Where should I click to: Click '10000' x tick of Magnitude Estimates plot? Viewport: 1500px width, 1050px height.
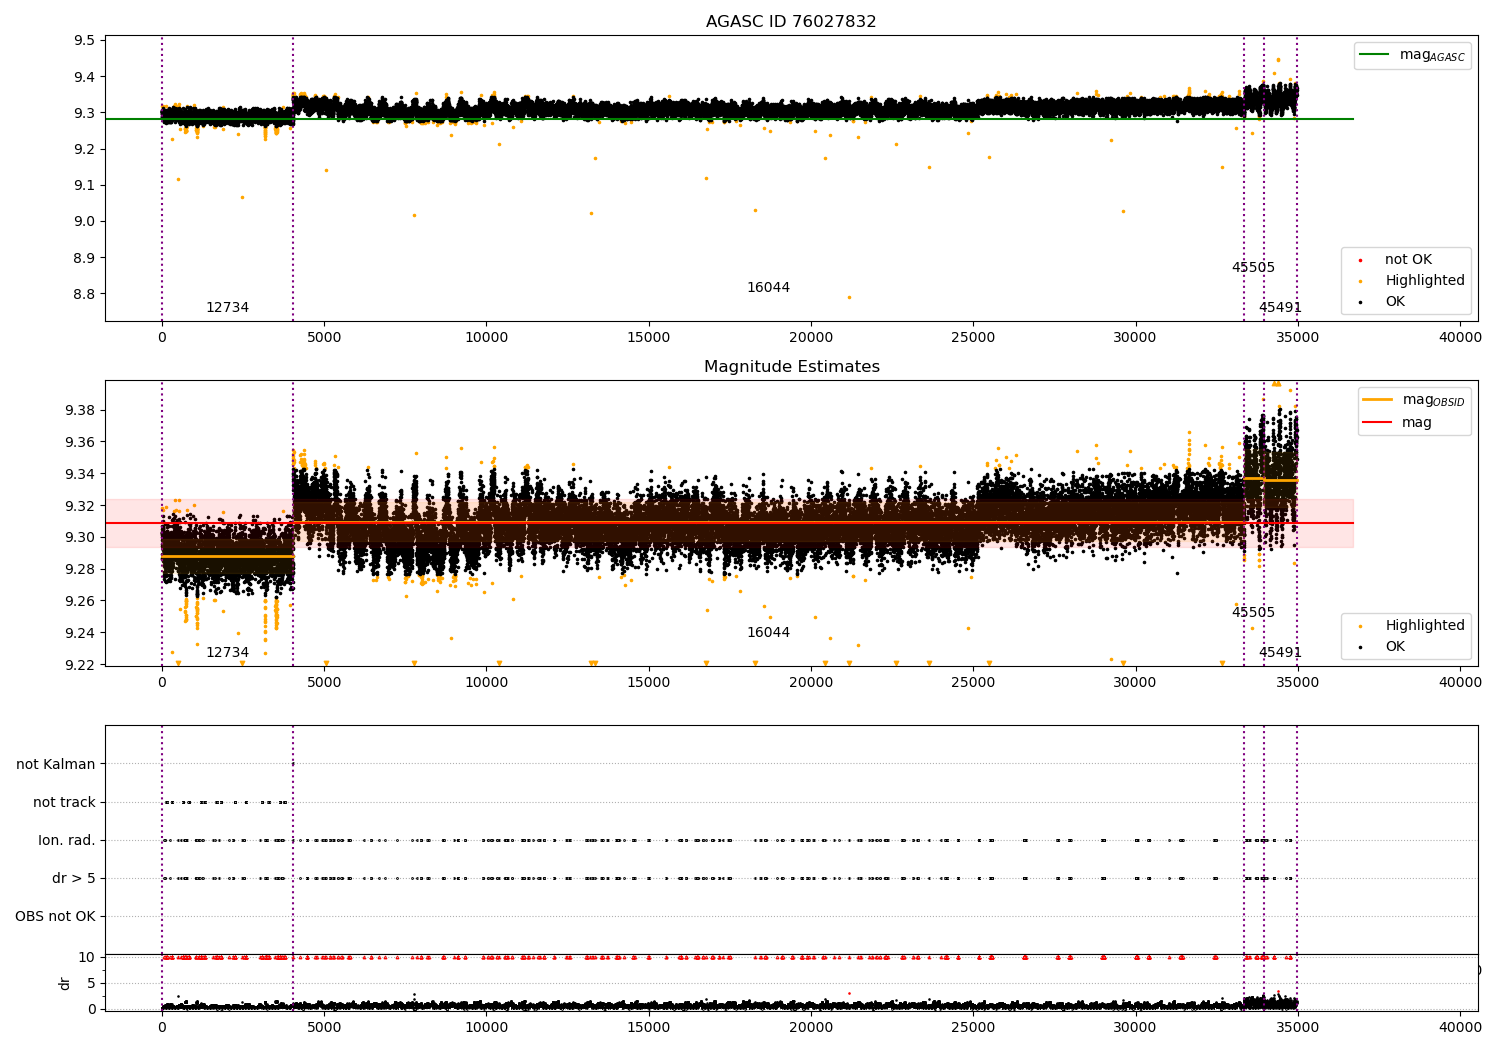pyautogui.click(x=486, y=683)
